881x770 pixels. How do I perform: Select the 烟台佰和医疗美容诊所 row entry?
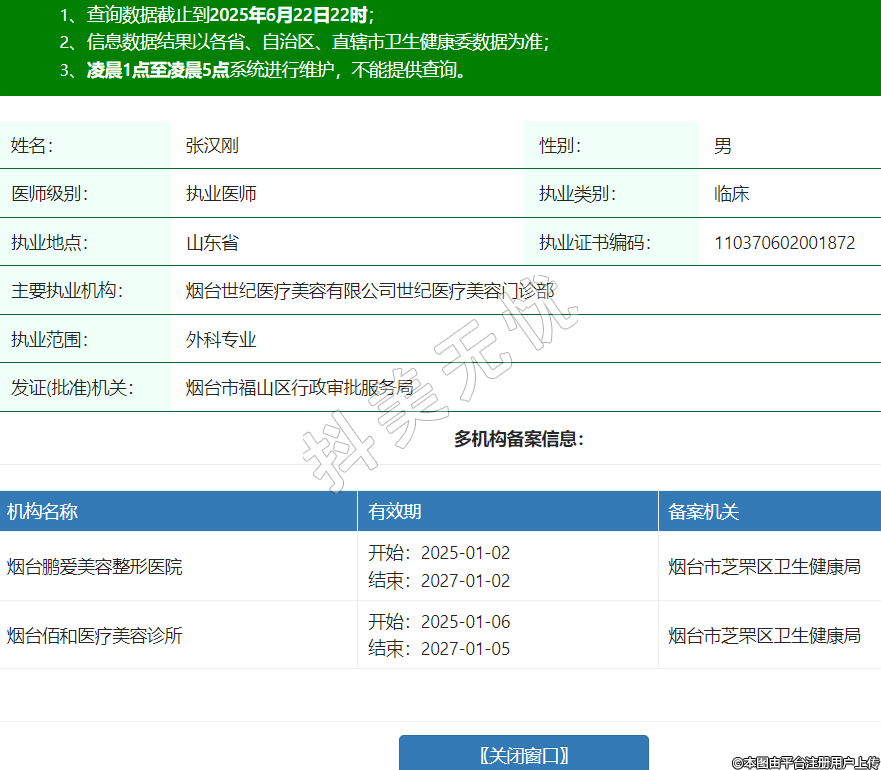(95, 636)
